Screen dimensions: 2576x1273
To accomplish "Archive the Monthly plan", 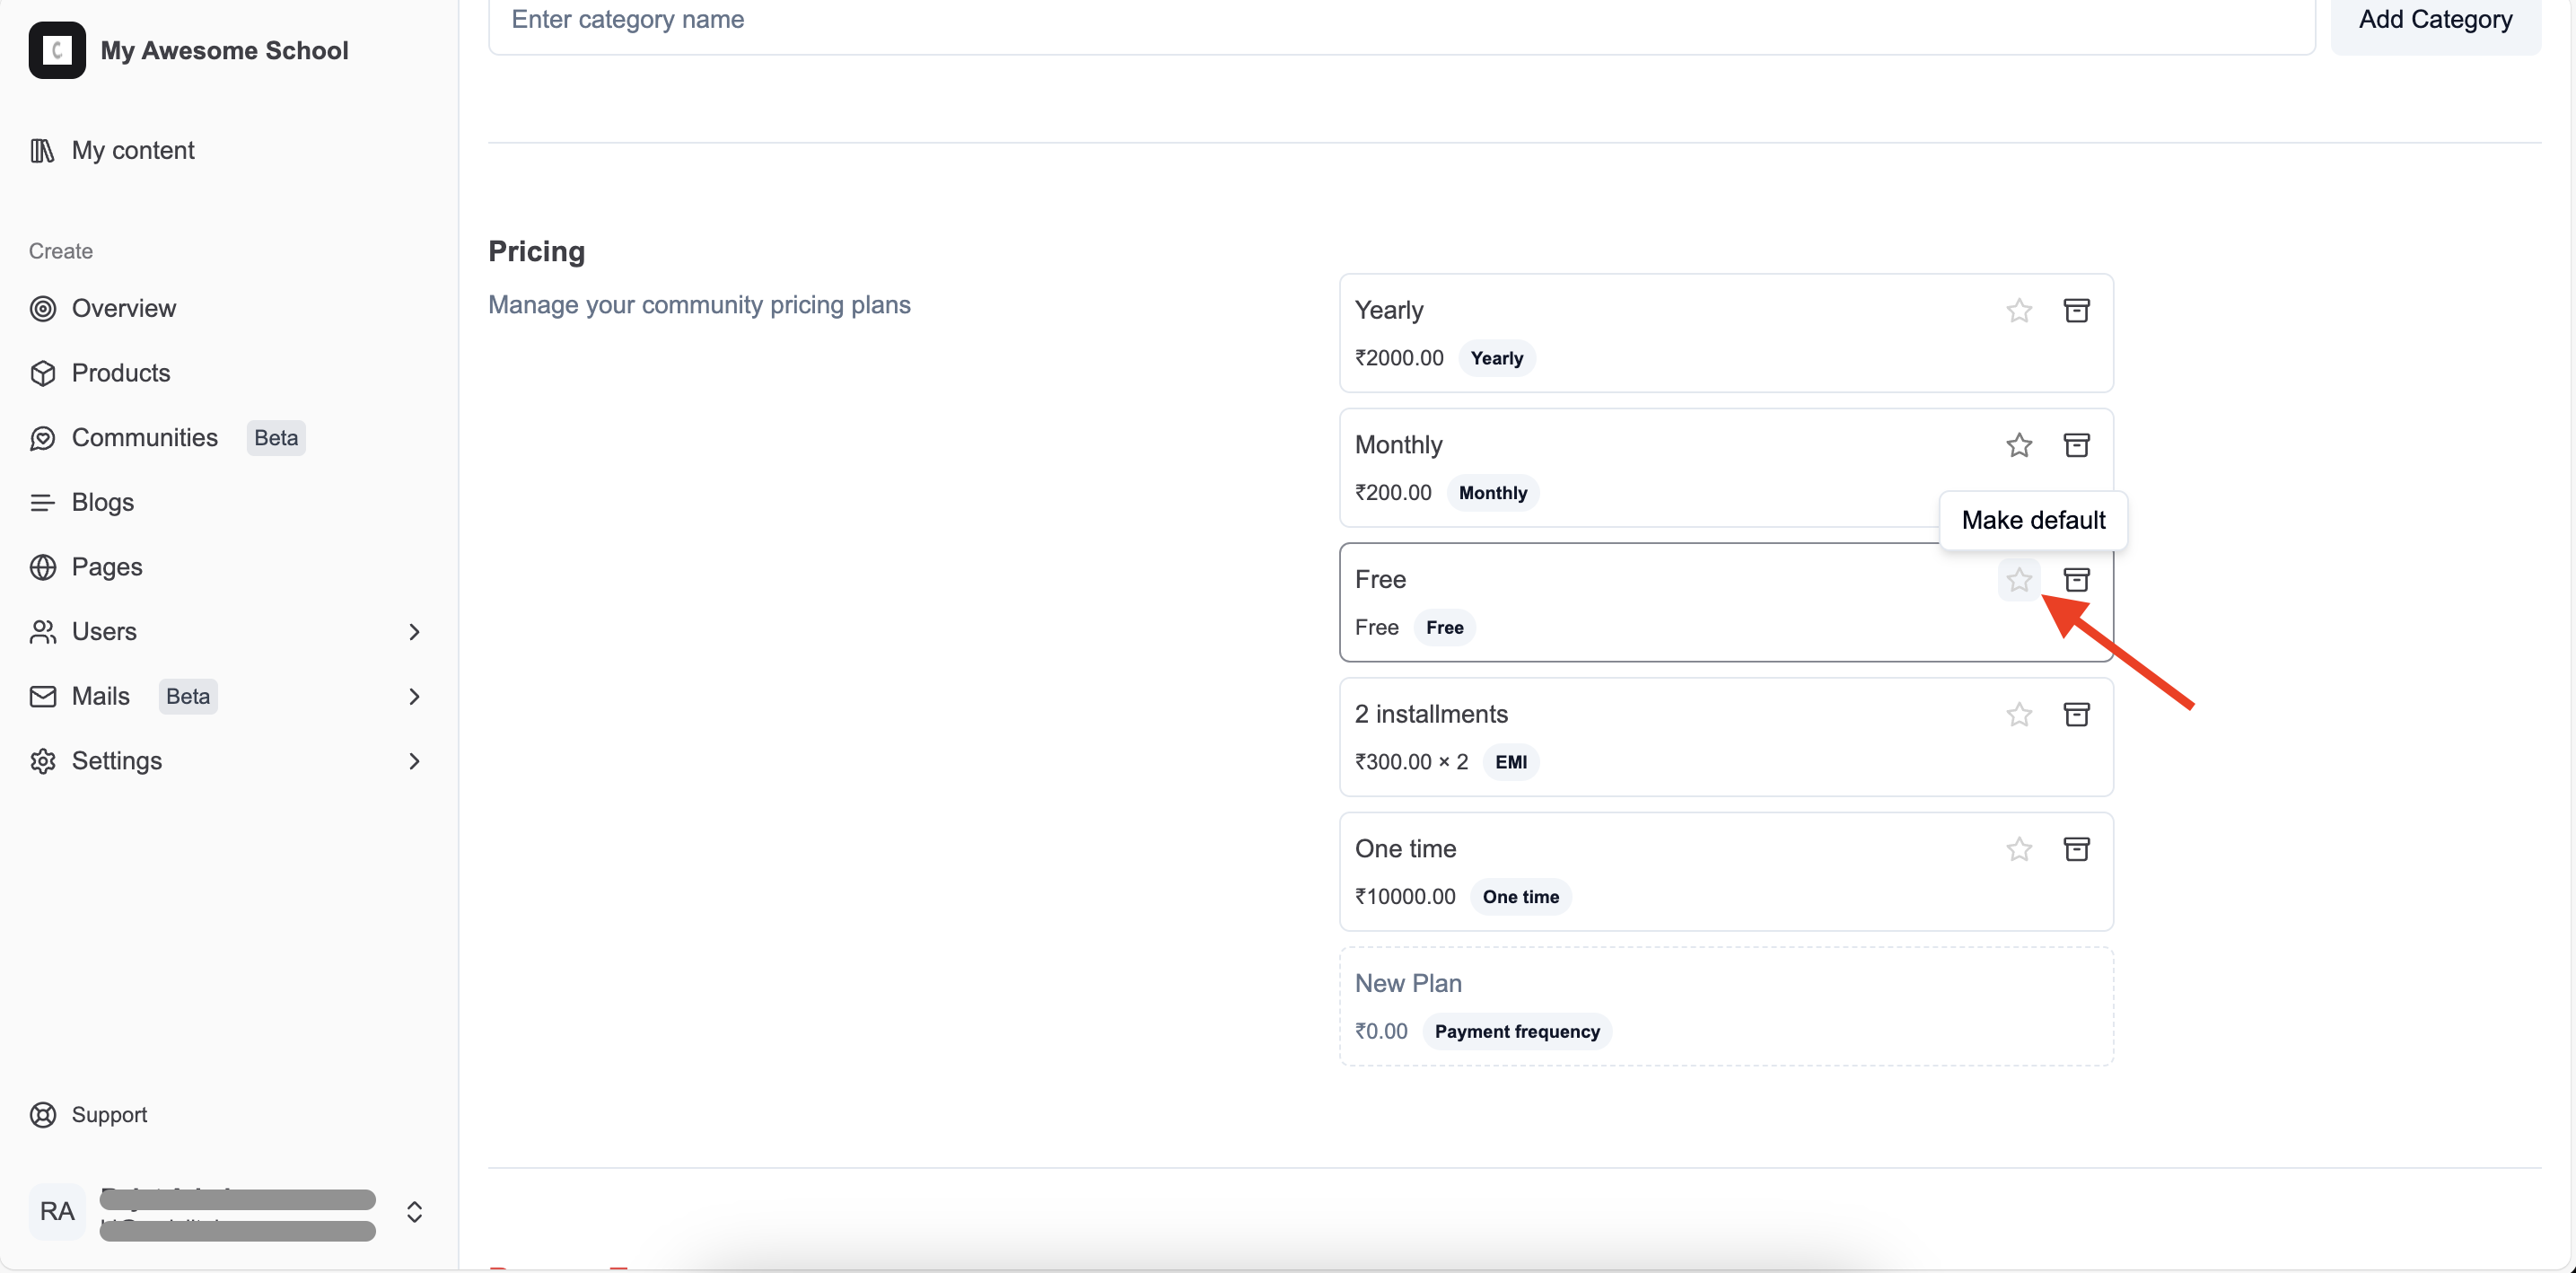I will point(2076,445).
